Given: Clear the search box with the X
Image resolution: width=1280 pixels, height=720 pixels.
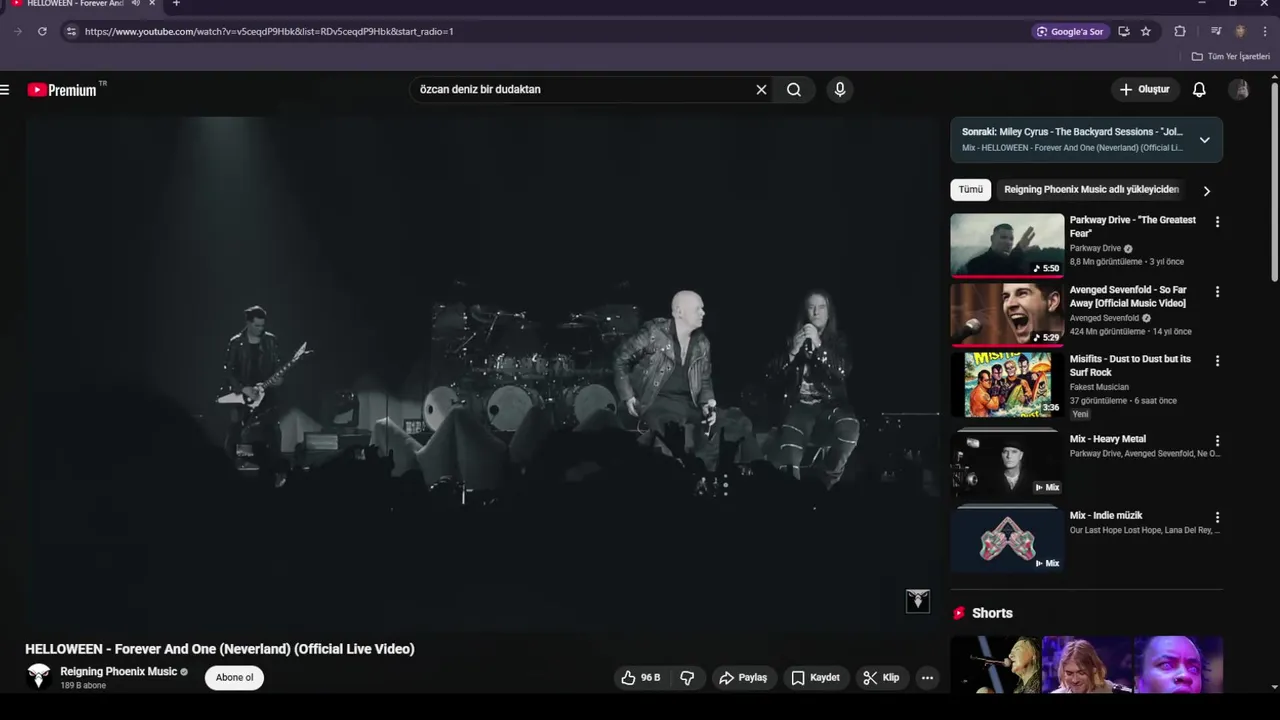Looking at the screenshot, I should (x=761, y=89).
